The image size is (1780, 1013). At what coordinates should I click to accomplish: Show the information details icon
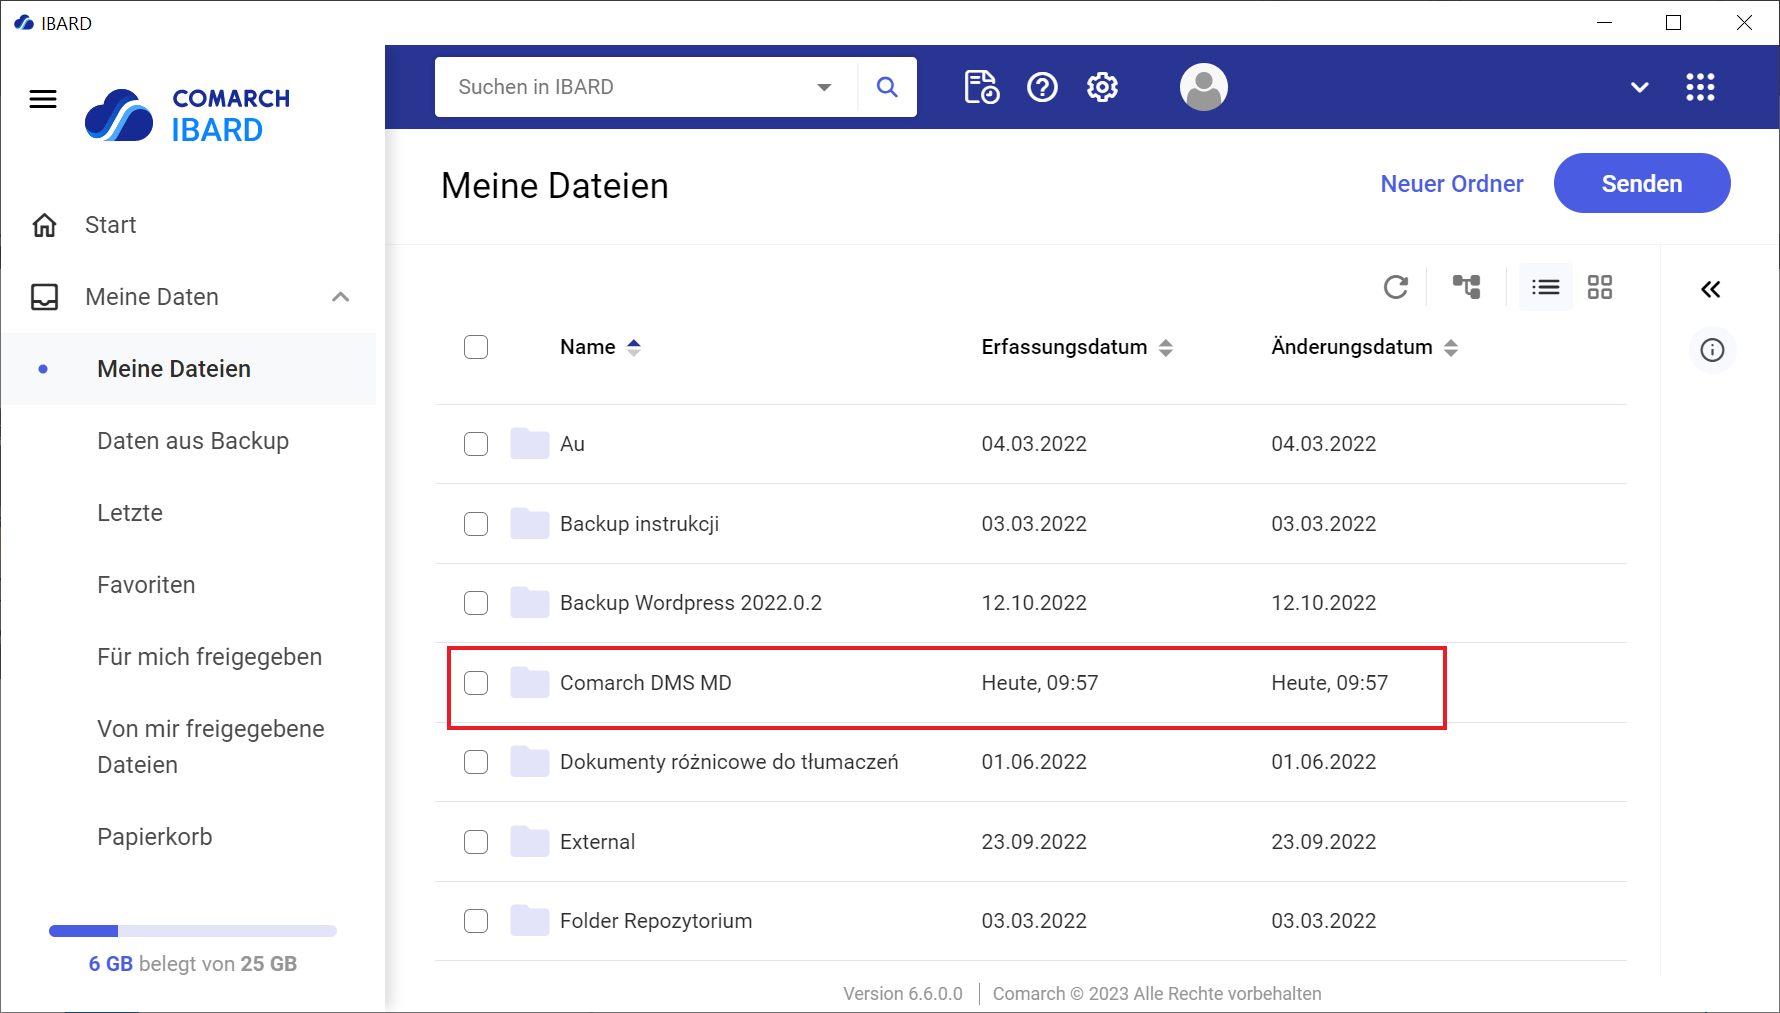pos(1713,350)
